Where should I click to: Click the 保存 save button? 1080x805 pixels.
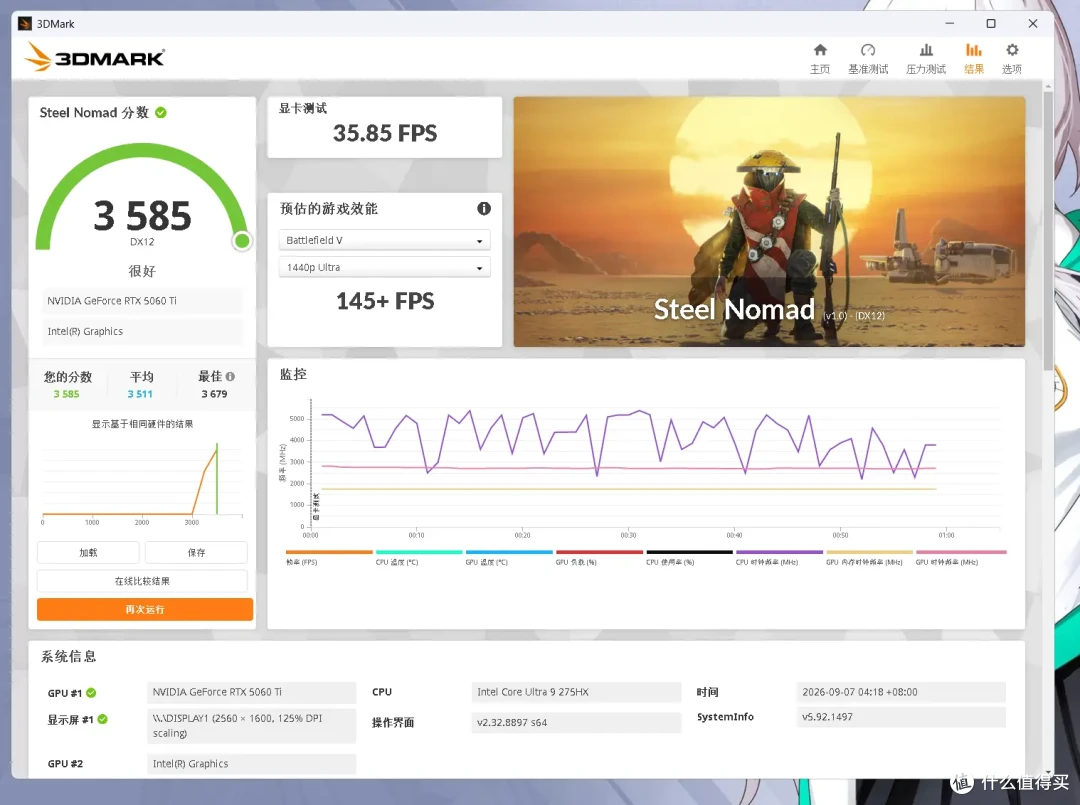[x=196, y=552]
